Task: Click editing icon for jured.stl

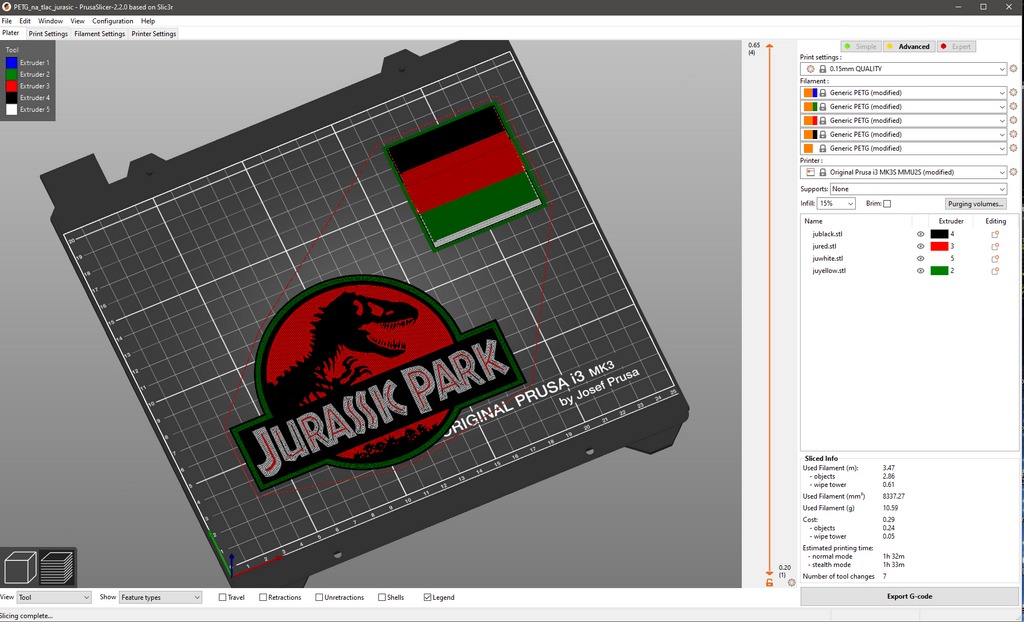Action: [995, 246]
